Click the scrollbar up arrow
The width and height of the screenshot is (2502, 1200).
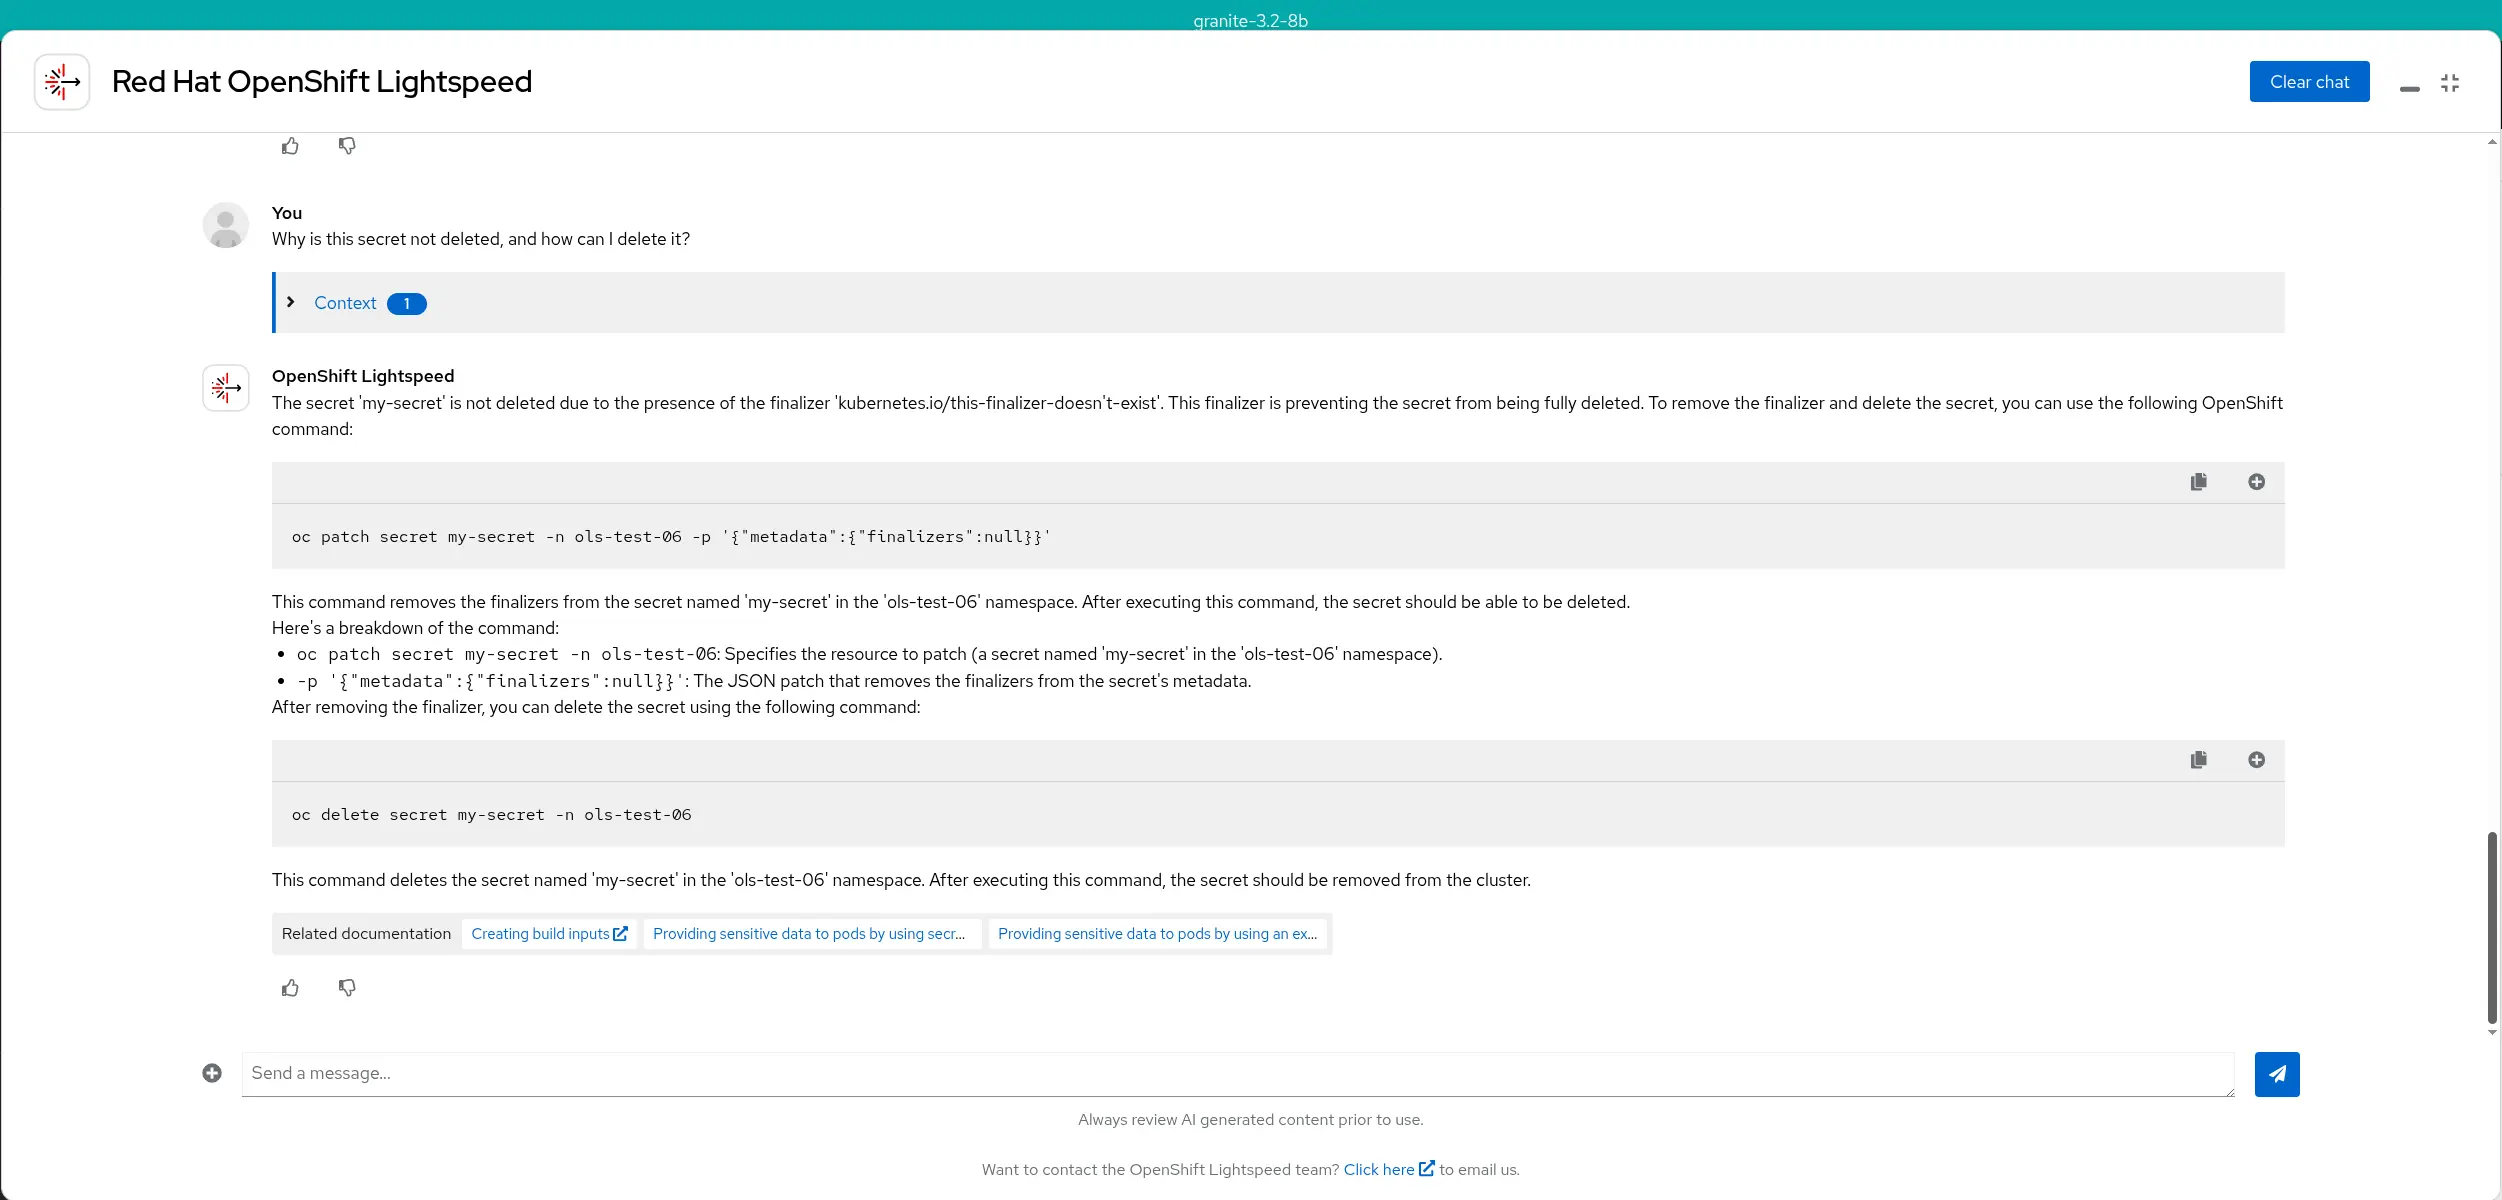click(x=2492, y=142)
